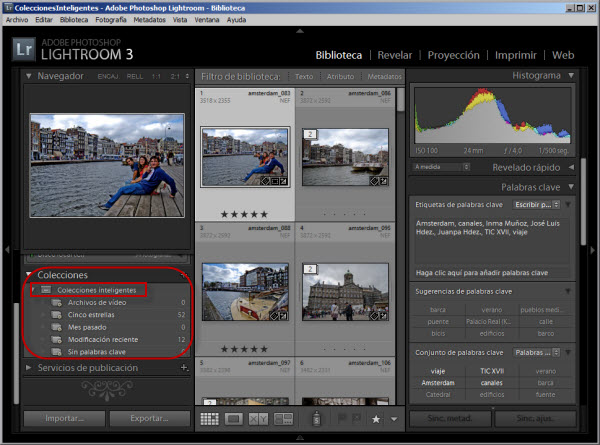Click the Importar... button
600x445 pixels.
coord(64,419)
